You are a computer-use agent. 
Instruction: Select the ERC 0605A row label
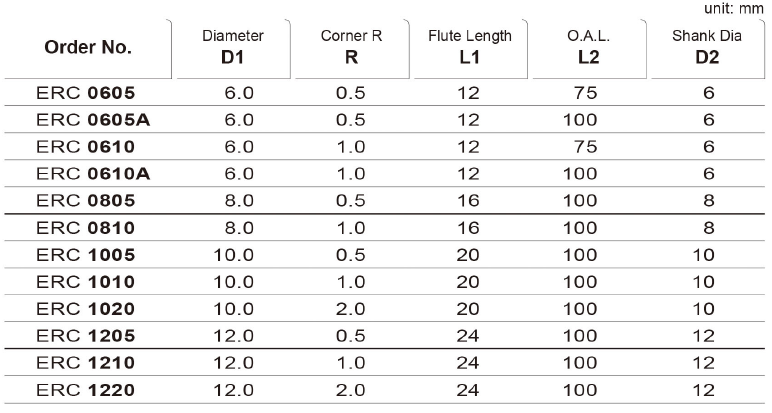93,120
